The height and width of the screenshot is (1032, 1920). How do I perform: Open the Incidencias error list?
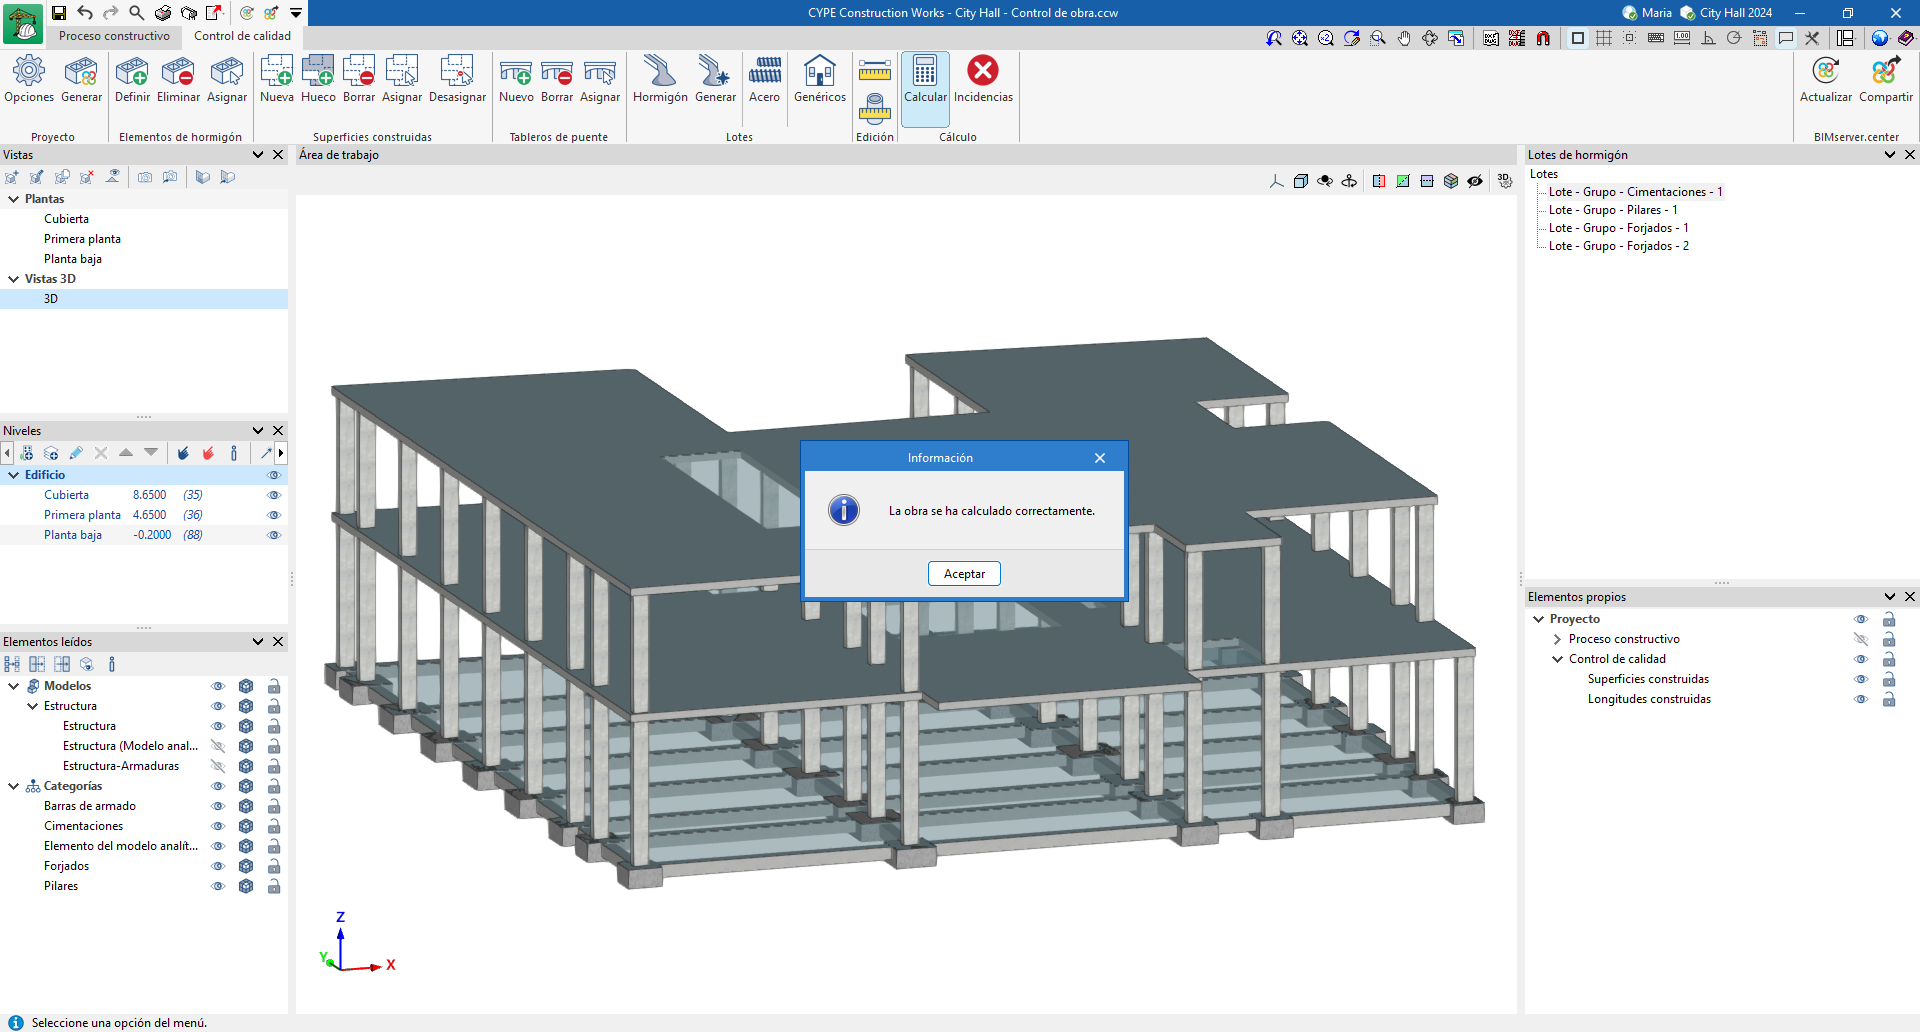(x=982, y=72)
